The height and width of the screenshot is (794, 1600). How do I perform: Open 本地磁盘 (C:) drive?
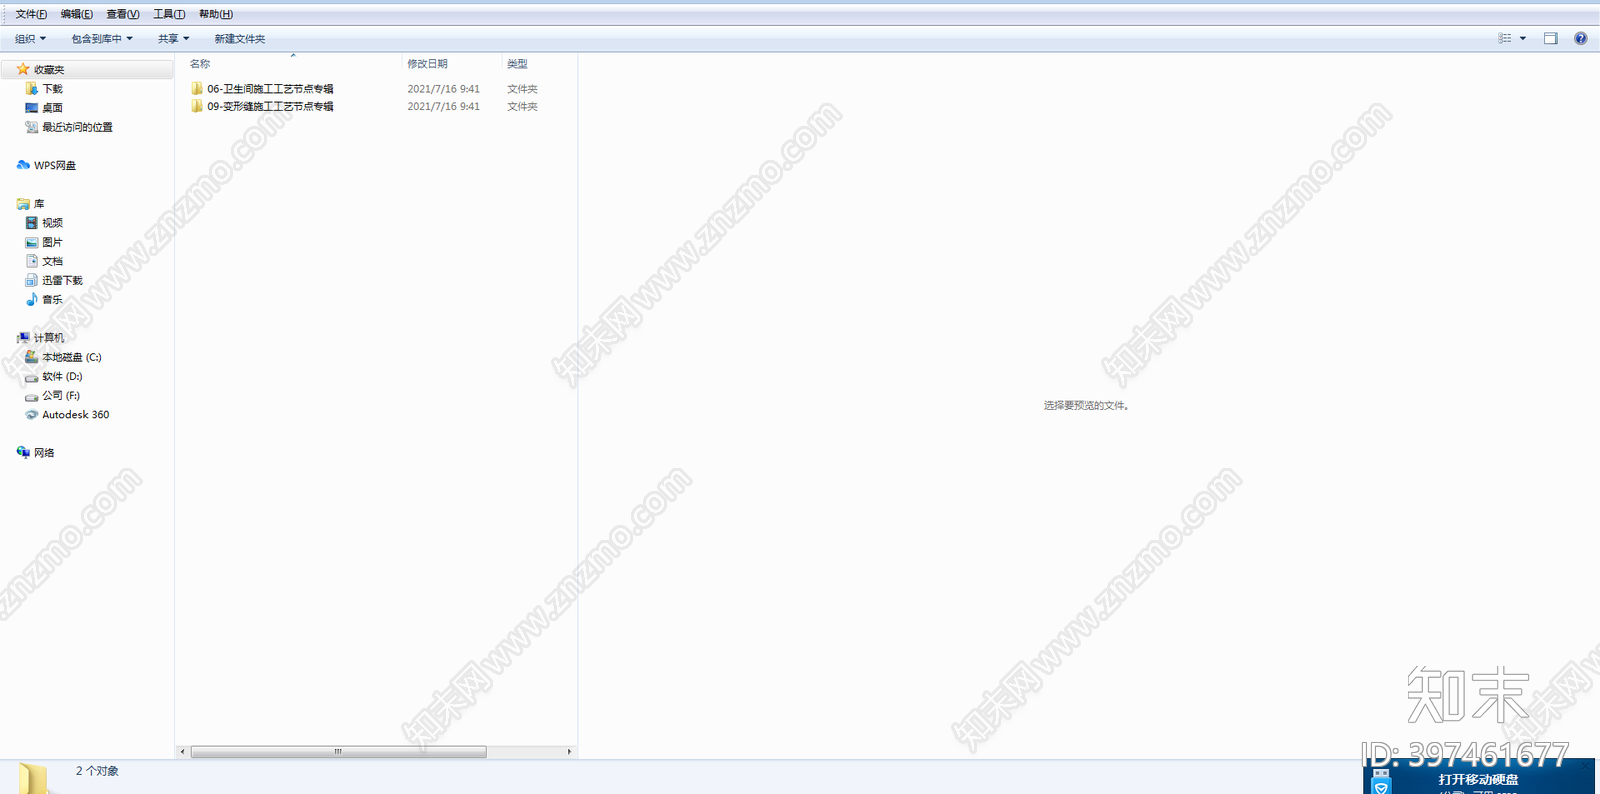71,357
